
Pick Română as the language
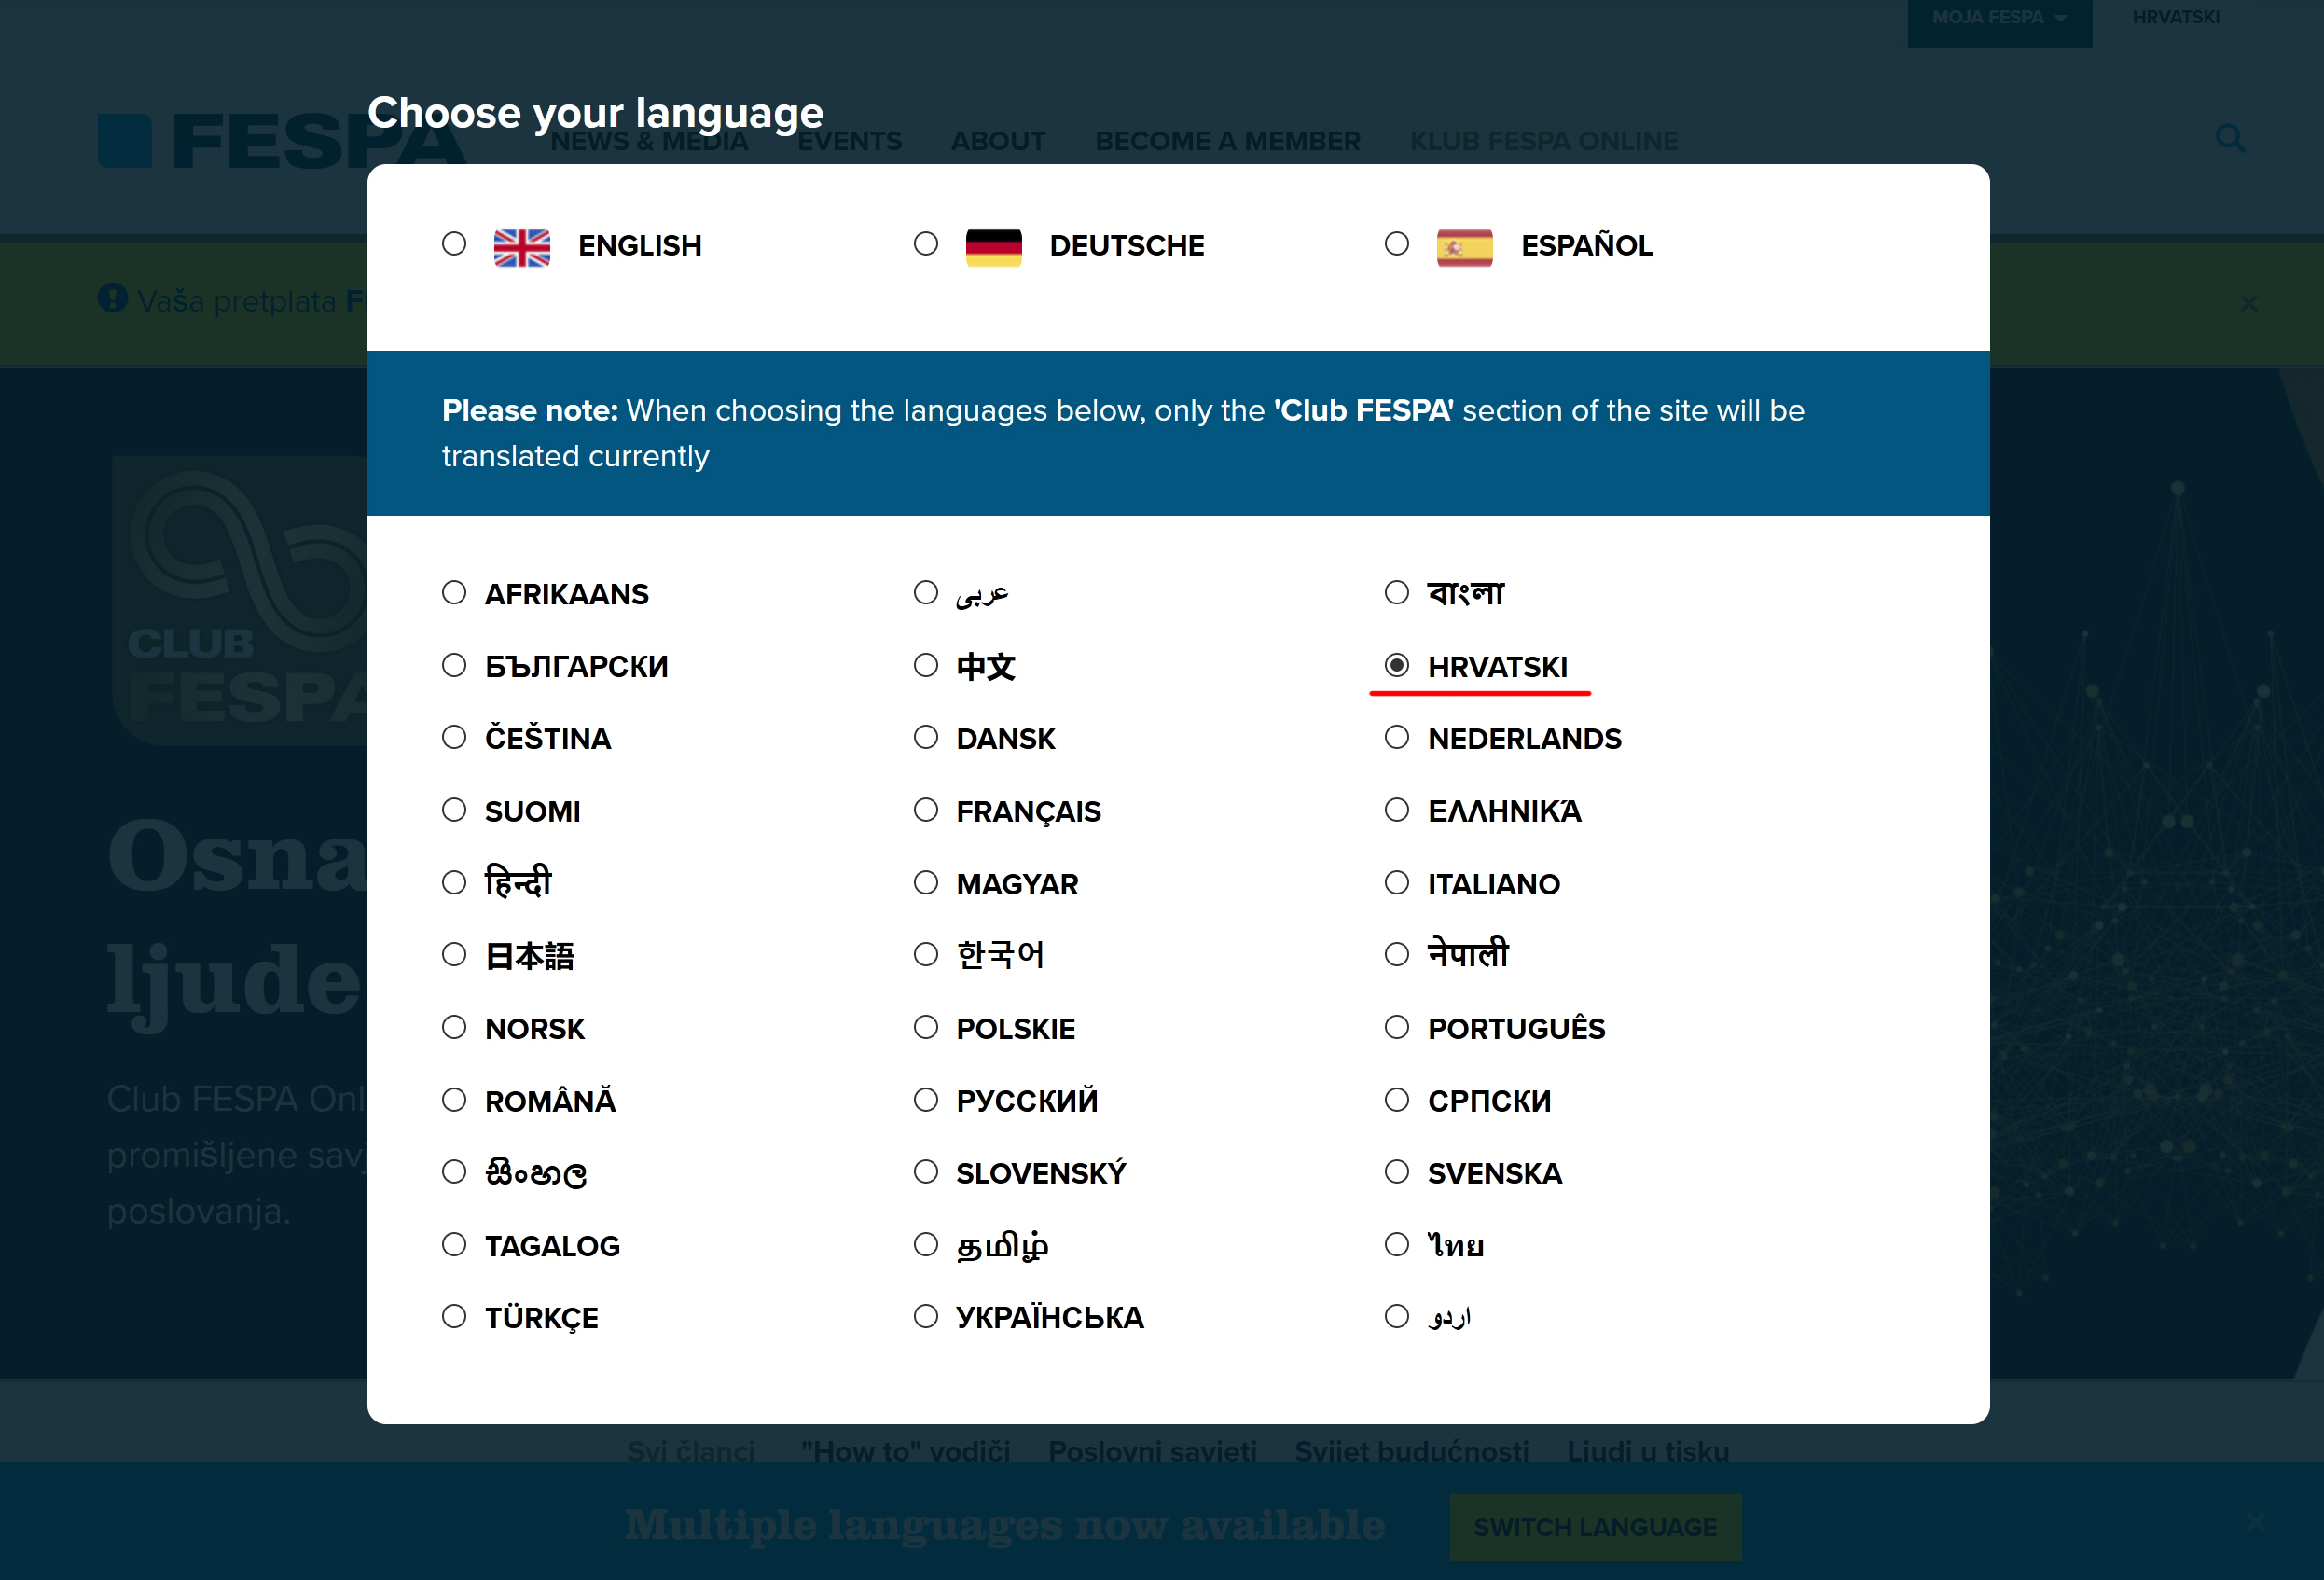tap(454, 1100)
